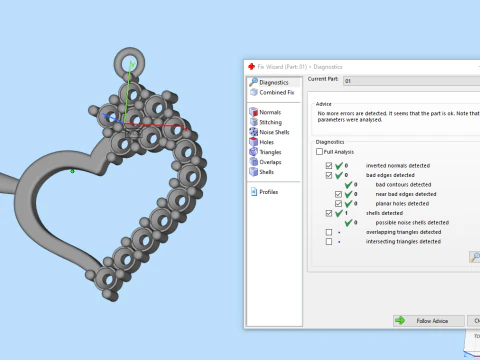Open Combined Fix icon in sidebar
Image resolution: width=480 pixels, height=360 pixels.
click(254, 92)
